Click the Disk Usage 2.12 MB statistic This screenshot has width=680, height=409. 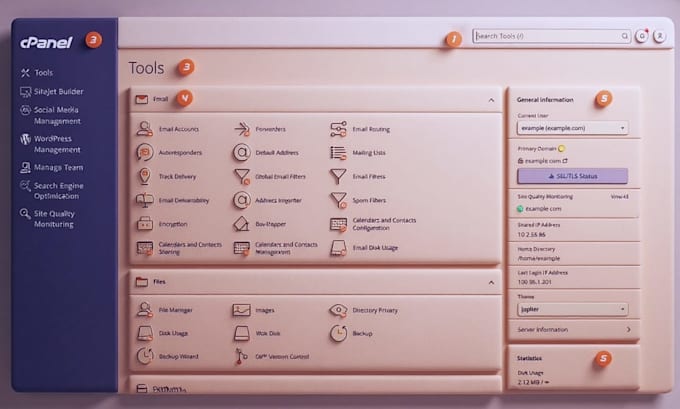[533, 382]
